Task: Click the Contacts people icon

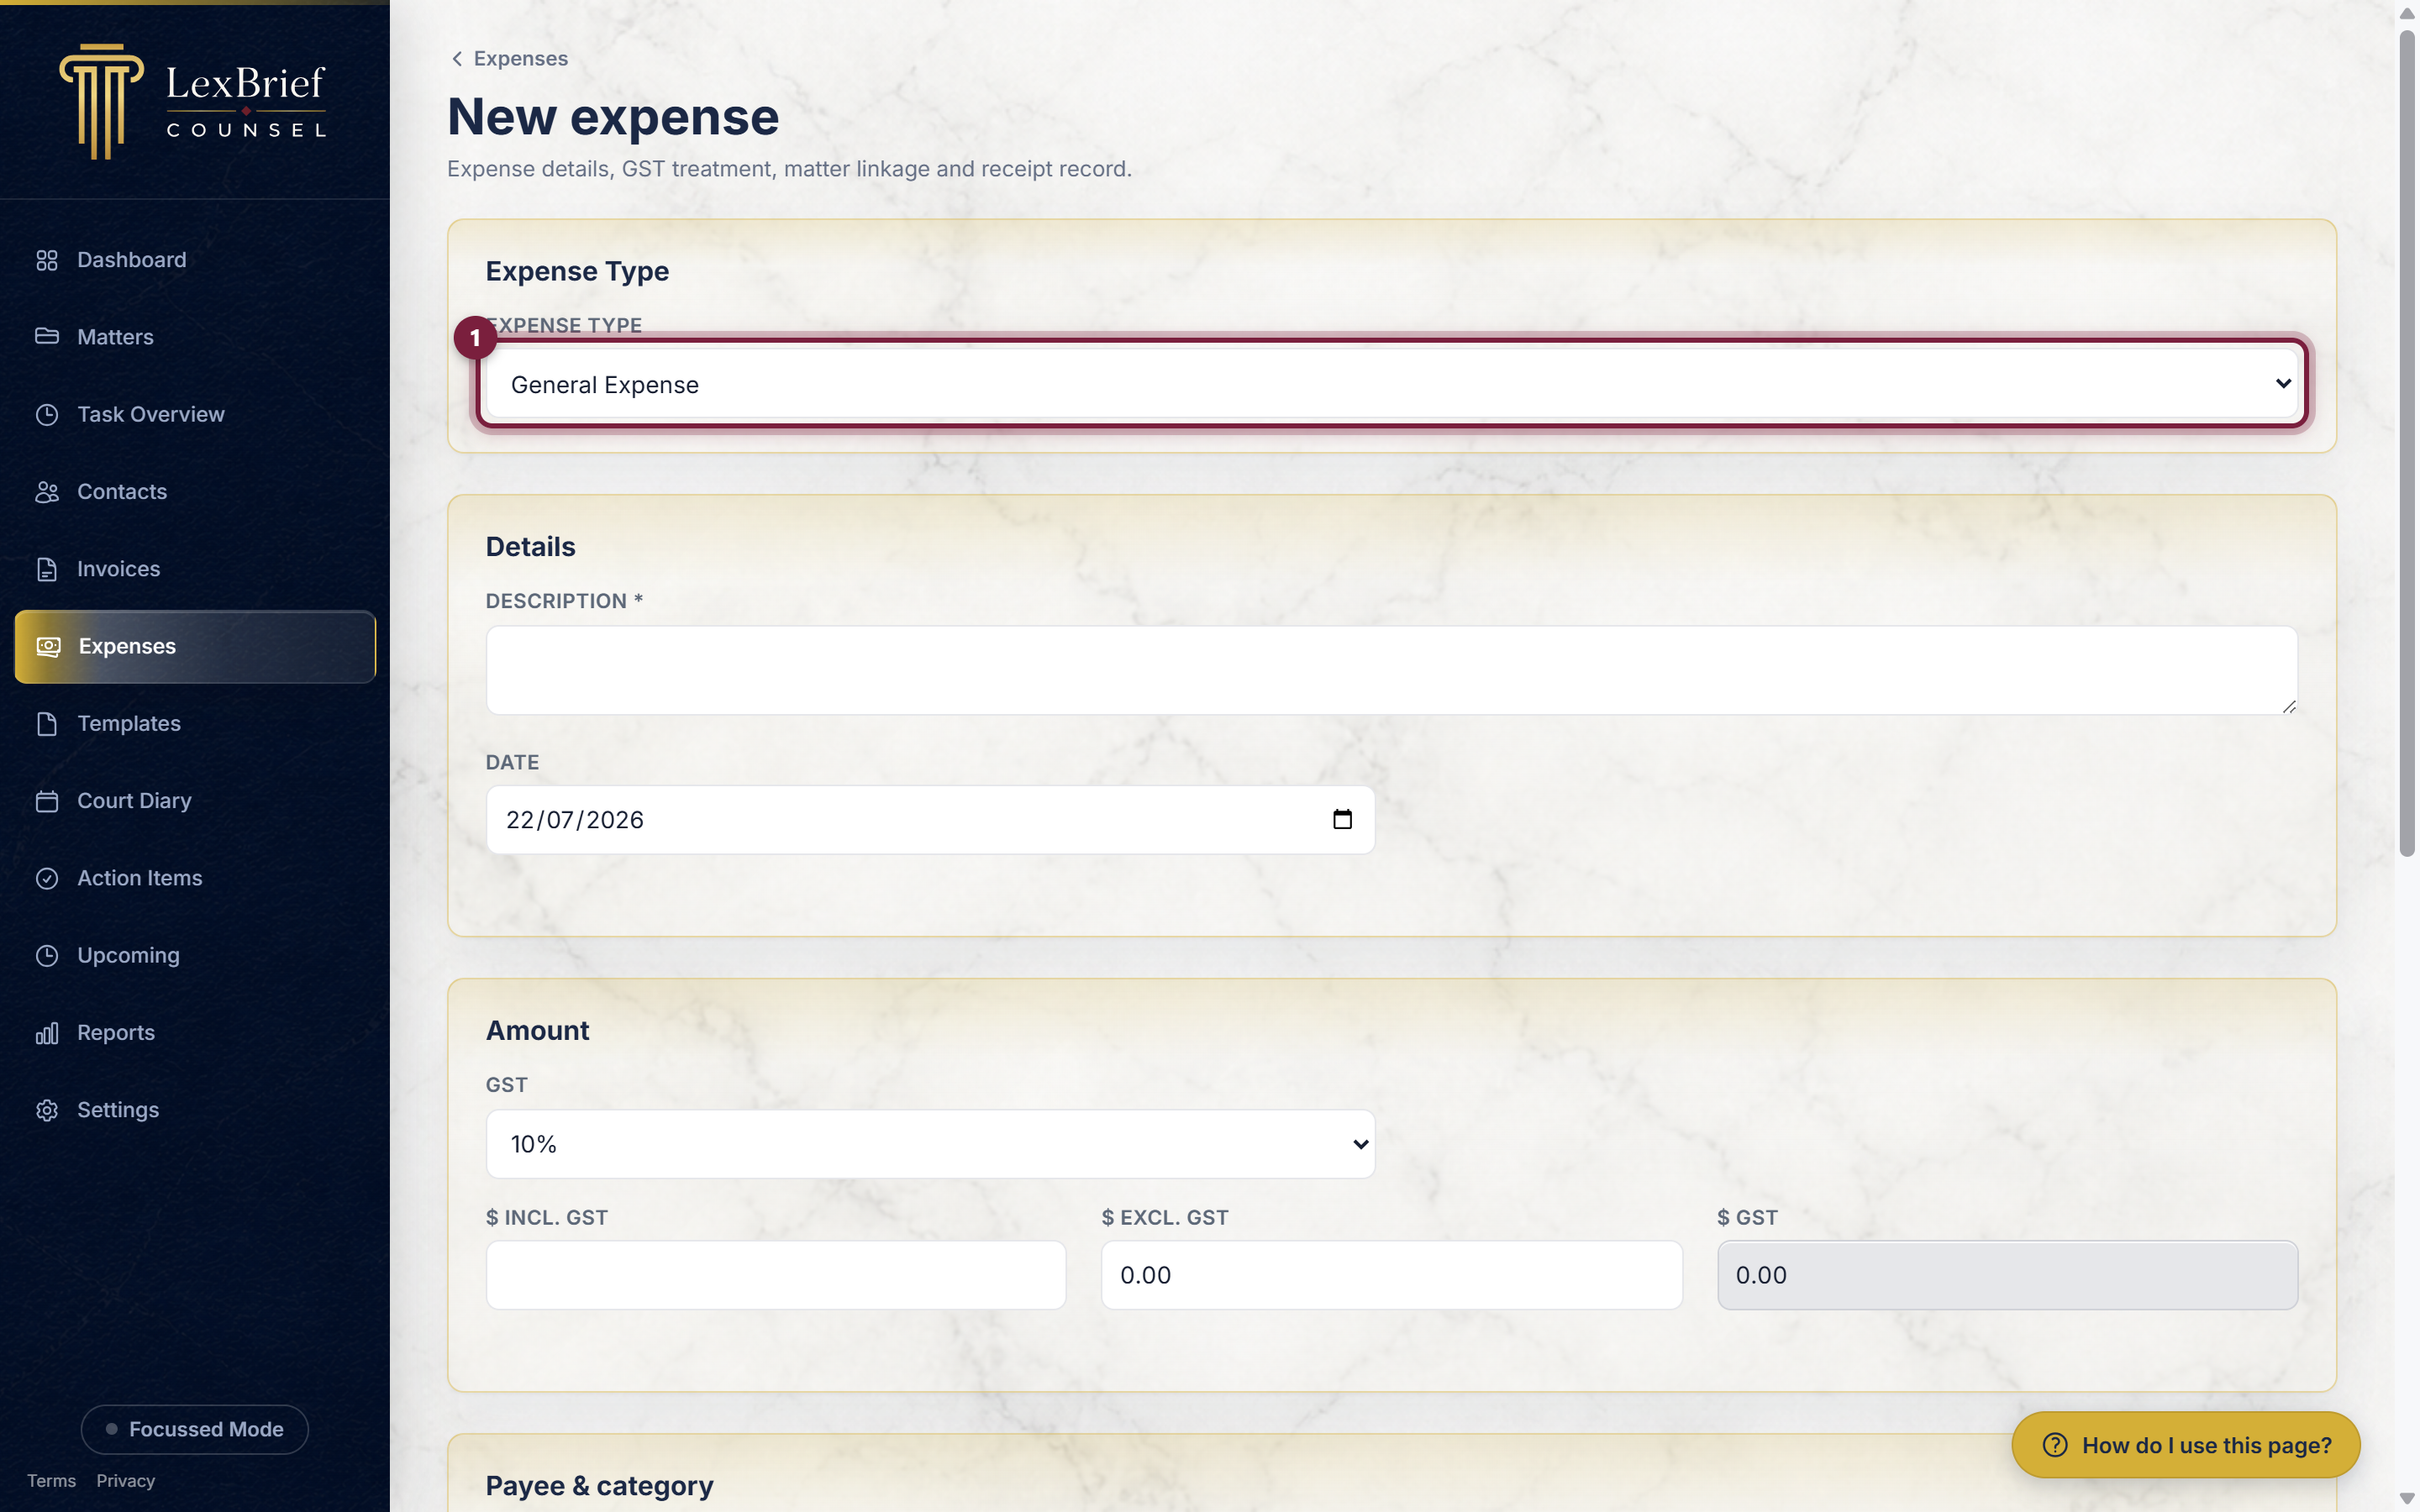Action: [x=47, y=492]
